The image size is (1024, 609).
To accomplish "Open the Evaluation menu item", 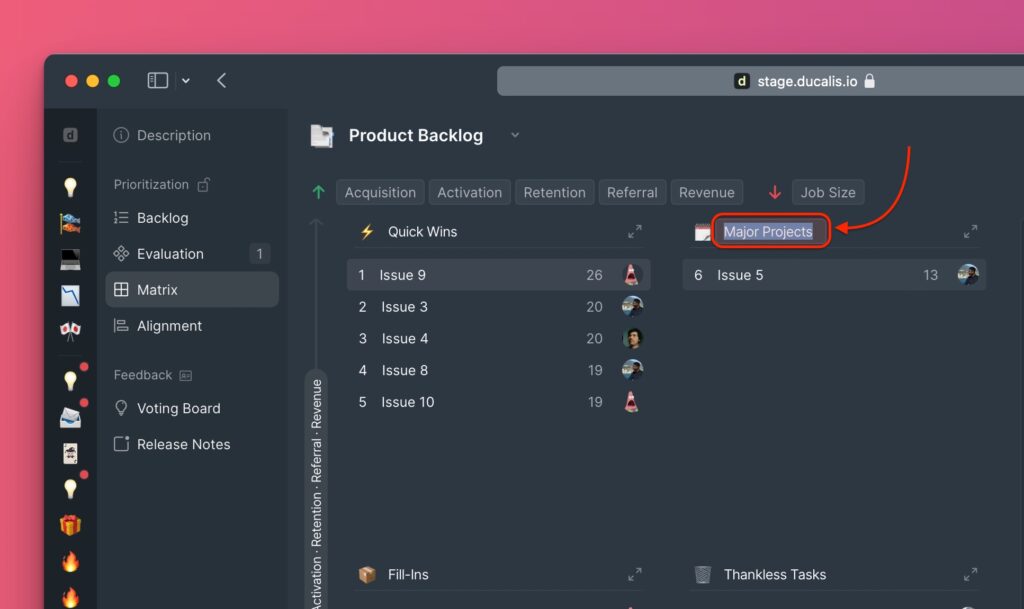I will 170,254.
